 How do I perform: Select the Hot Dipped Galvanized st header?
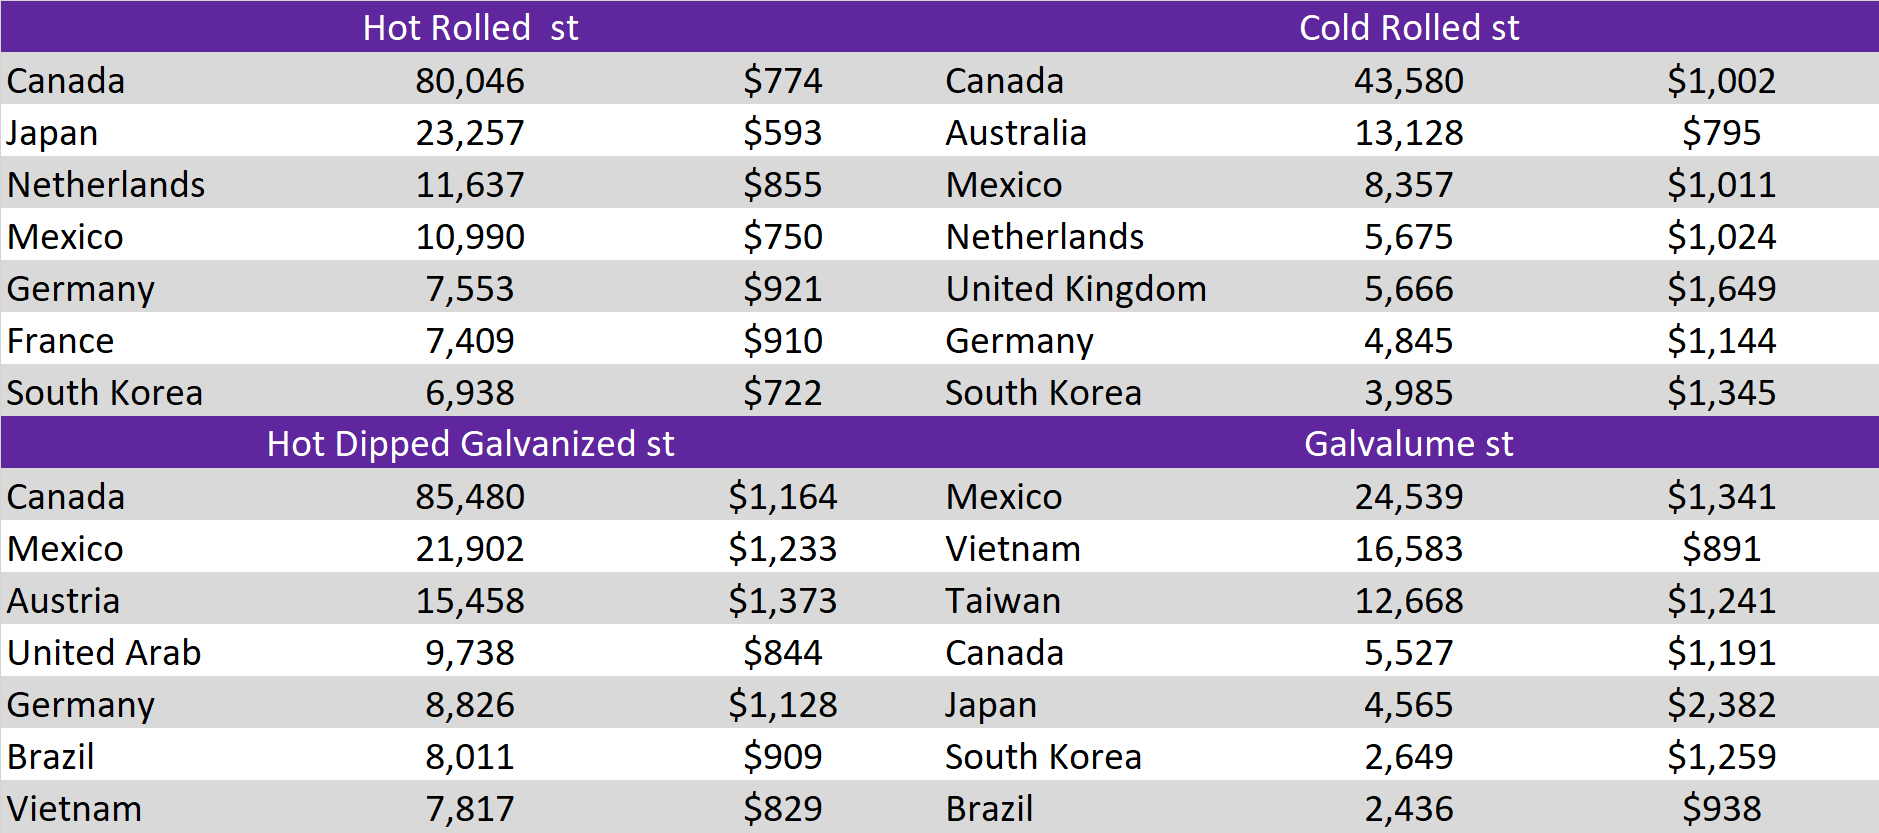tap(470, 443)
